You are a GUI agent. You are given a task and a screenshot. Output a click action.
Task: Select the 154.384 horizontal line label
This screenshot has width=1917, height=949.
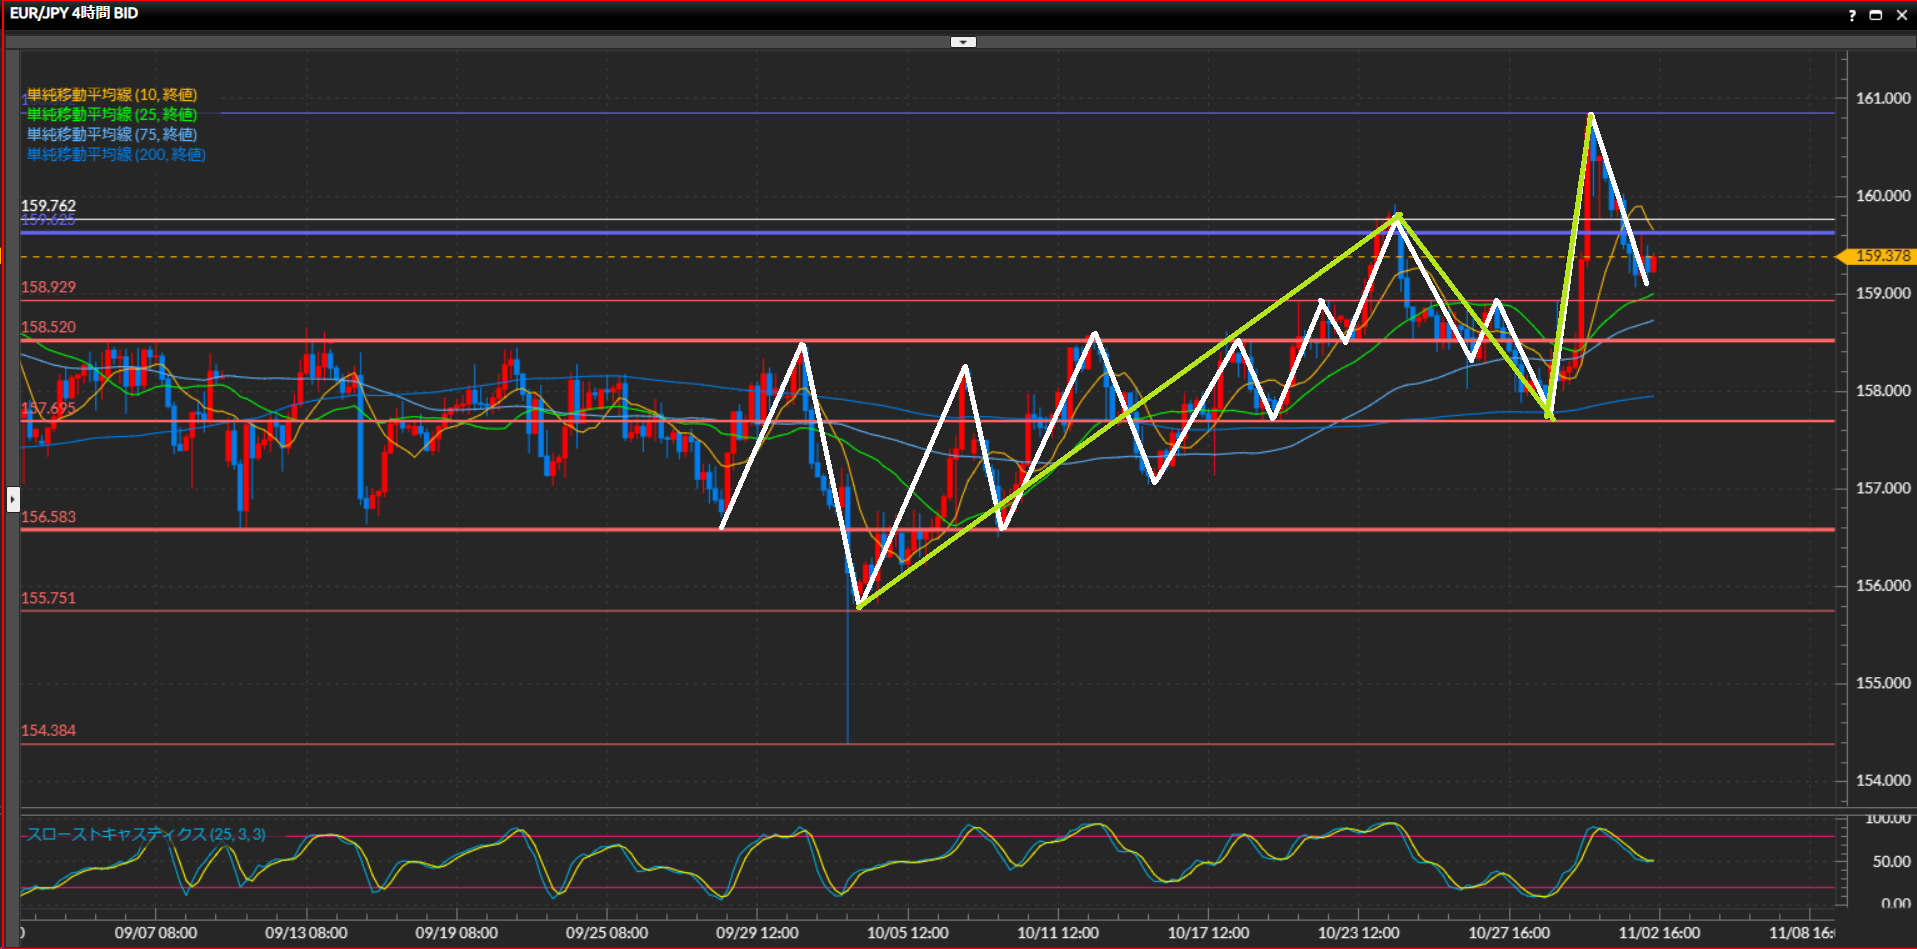[48, 731]
